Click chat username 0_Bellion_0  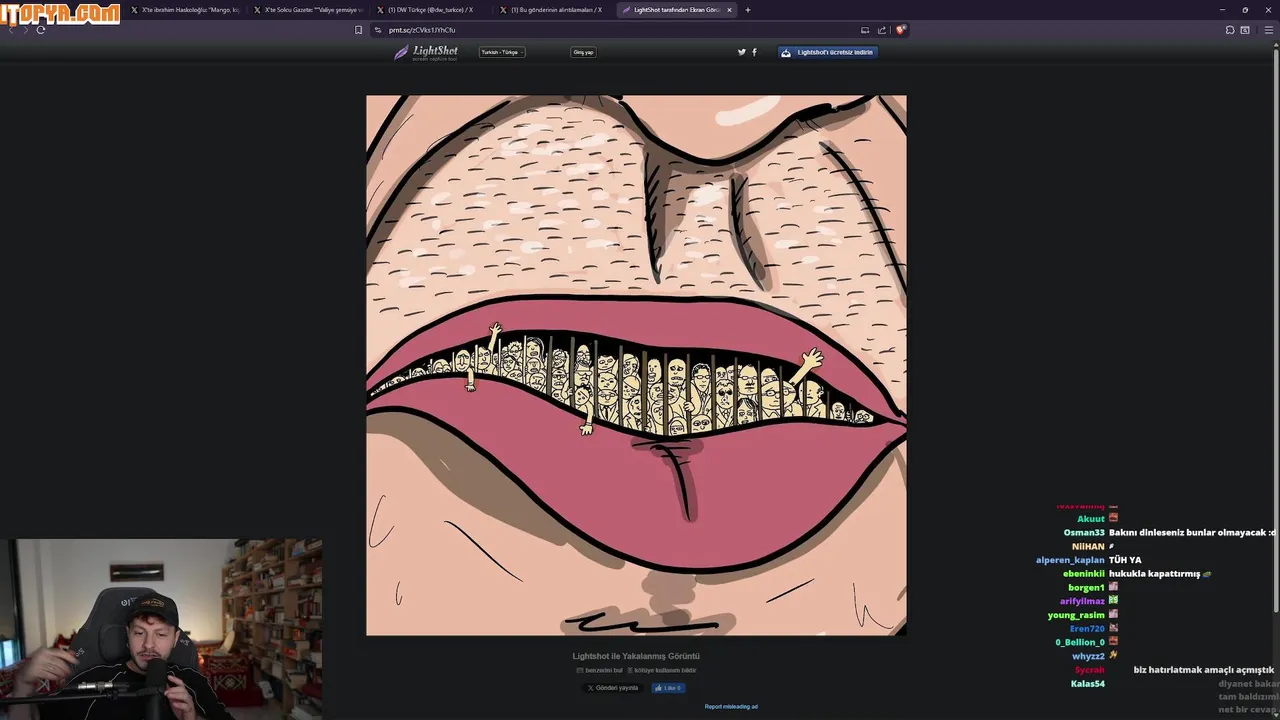point(1080,642)
